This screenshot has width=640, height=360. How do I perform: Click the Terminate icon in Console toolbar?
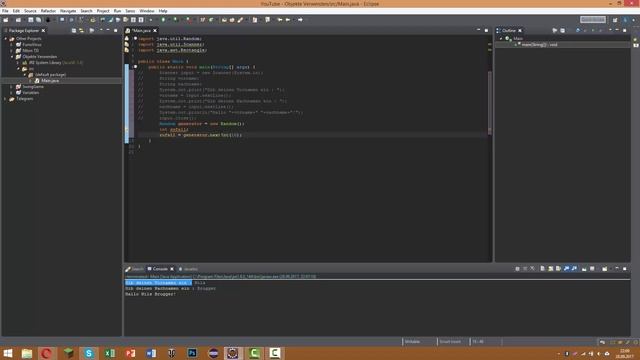(x=518, y=269)
